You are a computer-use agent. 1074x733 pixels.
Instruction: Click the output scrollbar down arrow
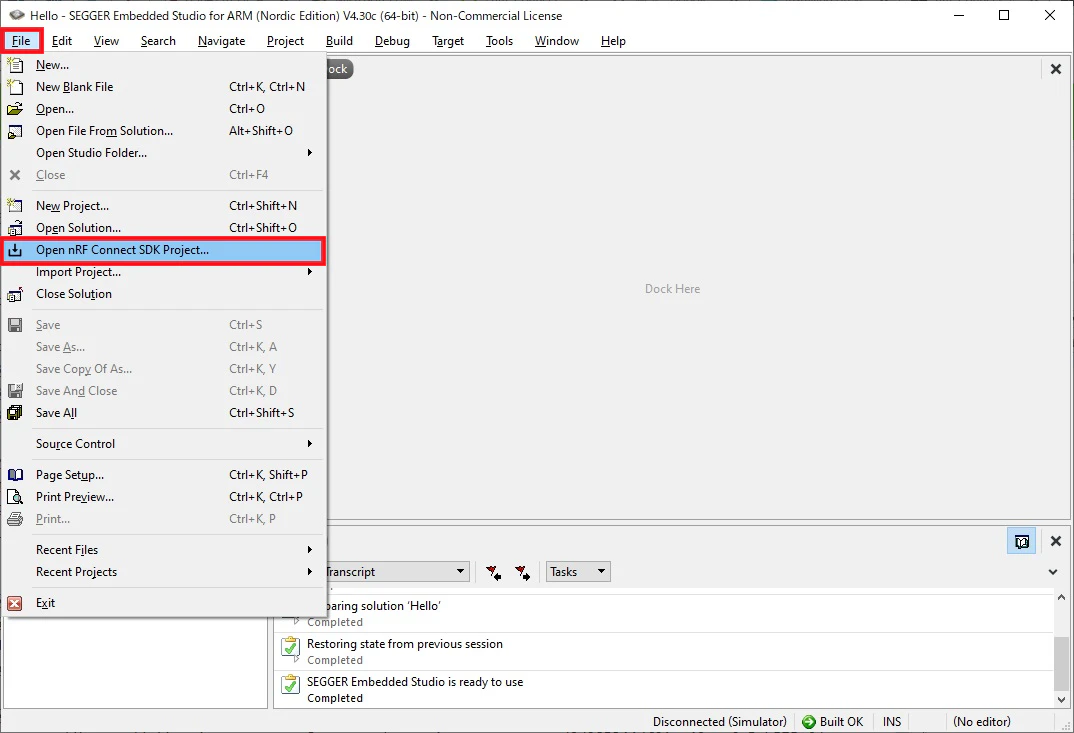1061,700
